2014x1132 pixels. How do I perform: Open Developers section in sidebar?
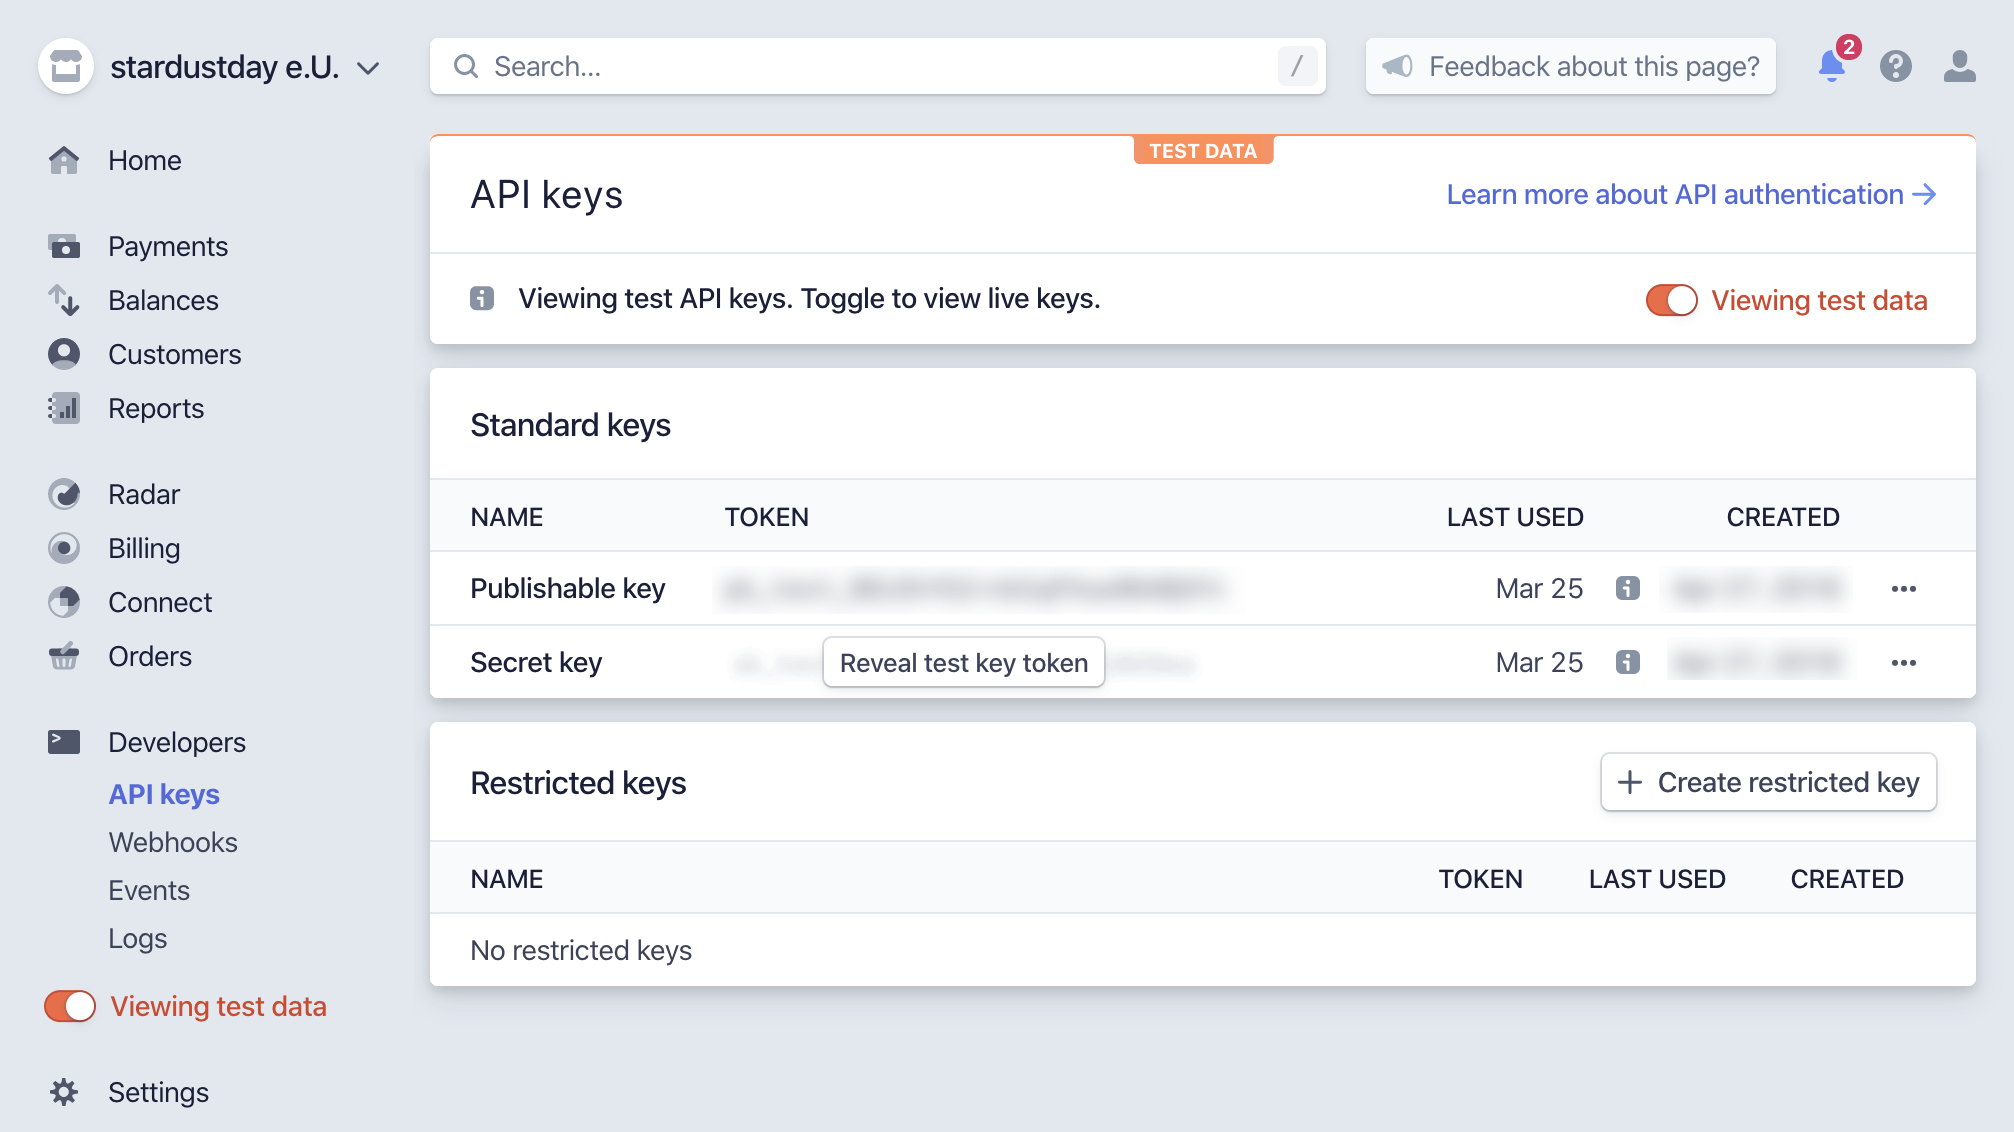coord(177,742)
